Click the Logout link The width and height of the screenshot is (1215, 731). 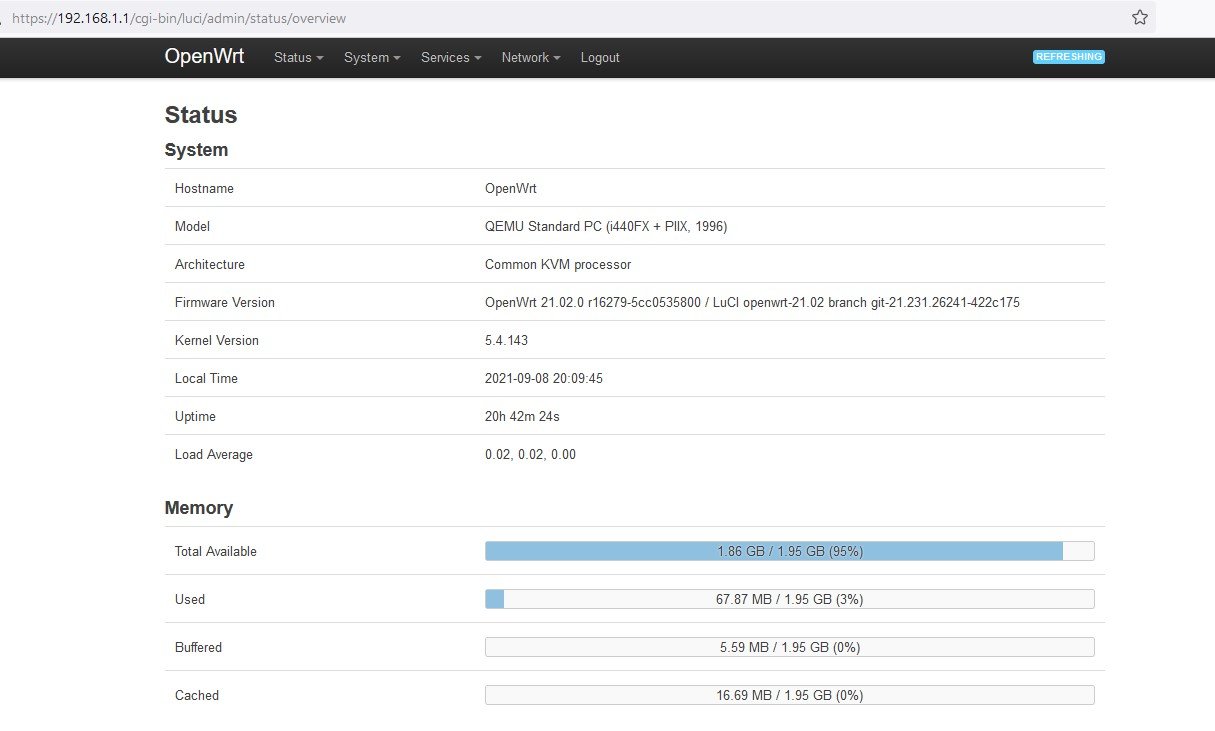[x=600, y=58]
